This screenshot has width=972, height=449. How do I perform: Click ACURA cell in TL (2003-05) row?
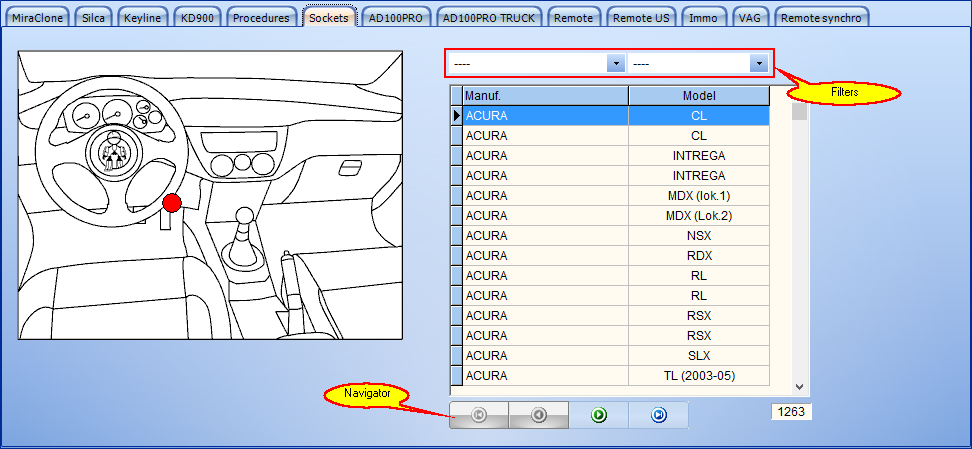(x=545, y=376)
